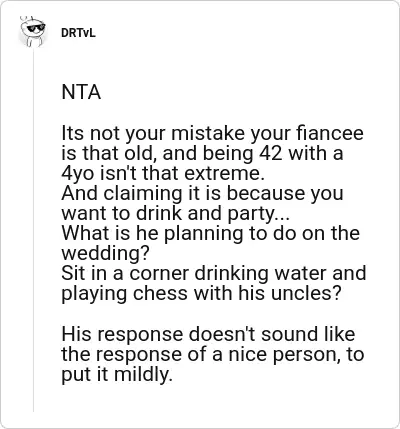Click the sunglasses on the Snoo avatar
The width and height of the screenshot is (400, 429).
(x=36, y=28)
